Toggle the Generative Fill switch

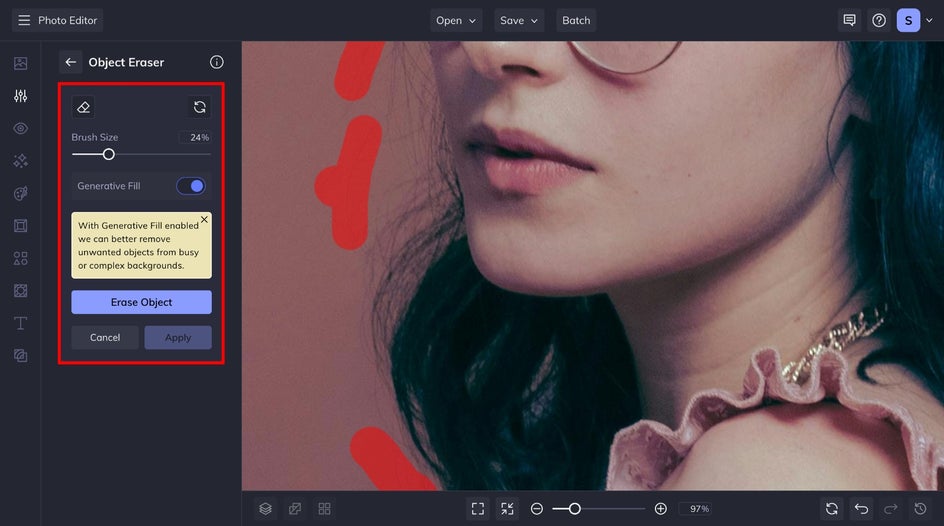(x=190, y=186)
